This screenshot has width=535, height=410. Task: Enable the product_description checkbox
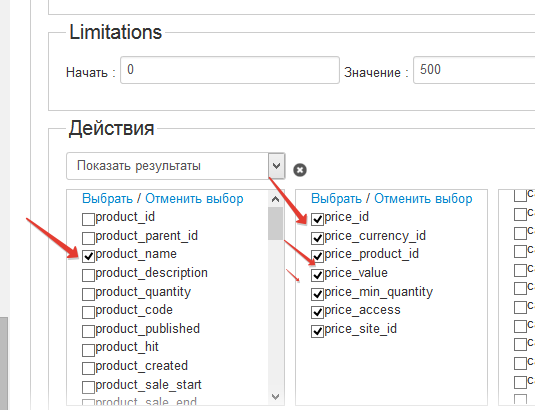coord(88,275)
